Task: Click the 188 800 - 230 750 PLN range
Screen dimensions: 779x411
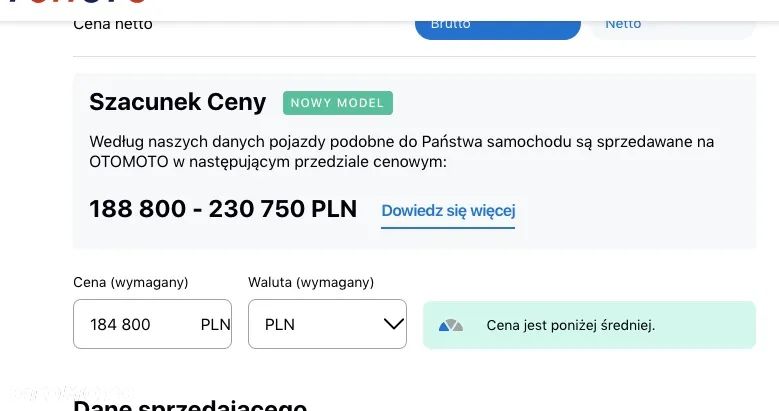Action: pyautogui.click(x=223, y=209)
